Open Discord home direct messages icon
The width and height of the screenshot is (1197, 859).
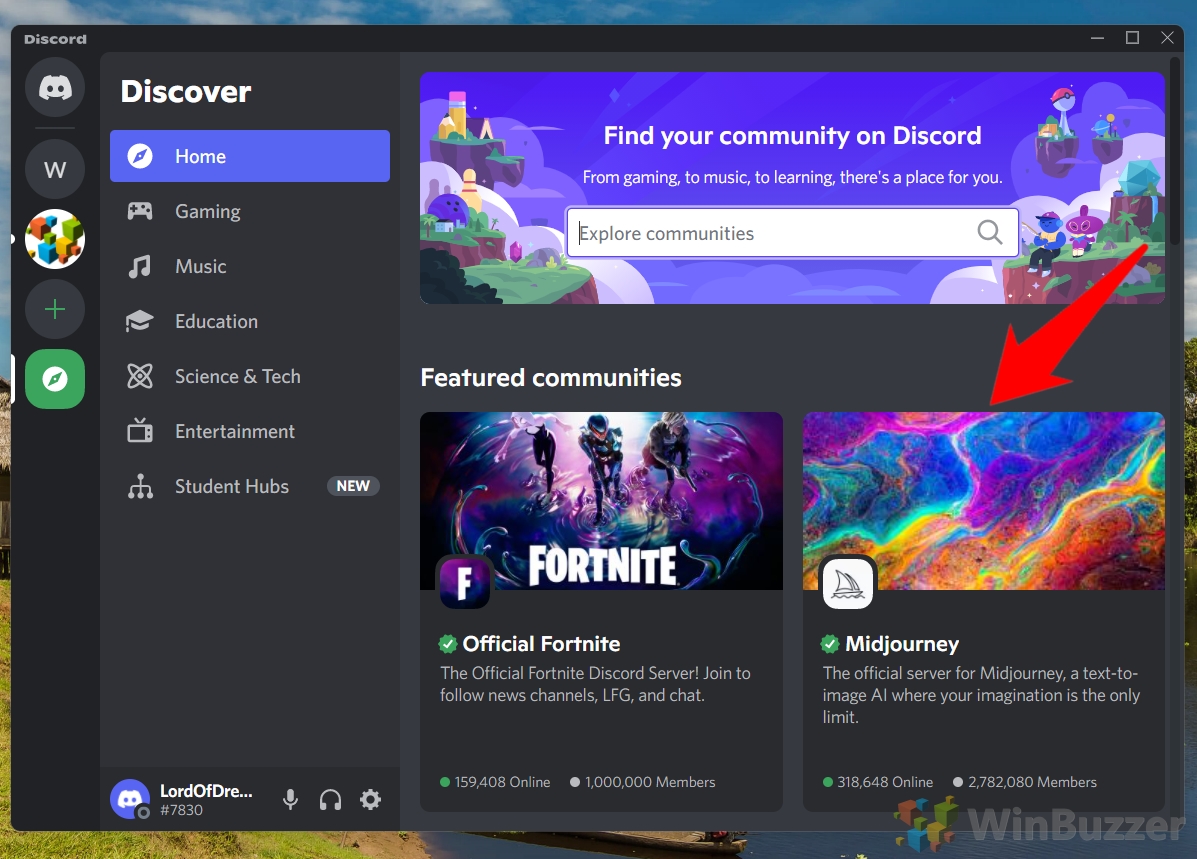click(x=55, y=88)
